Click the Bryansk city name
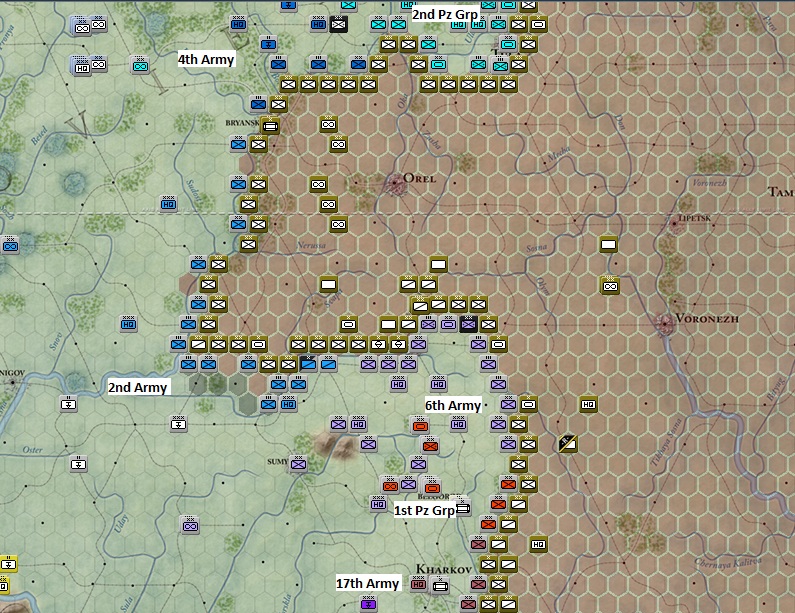The image size is (795, 613). pos(242,123)
